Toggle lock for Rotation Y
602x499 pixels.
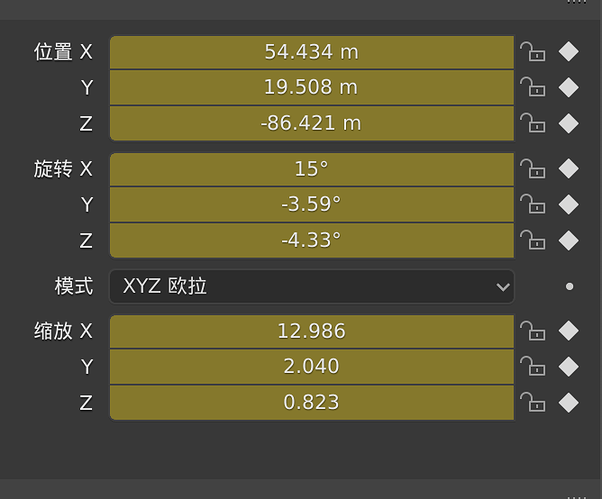coord(532,205)
